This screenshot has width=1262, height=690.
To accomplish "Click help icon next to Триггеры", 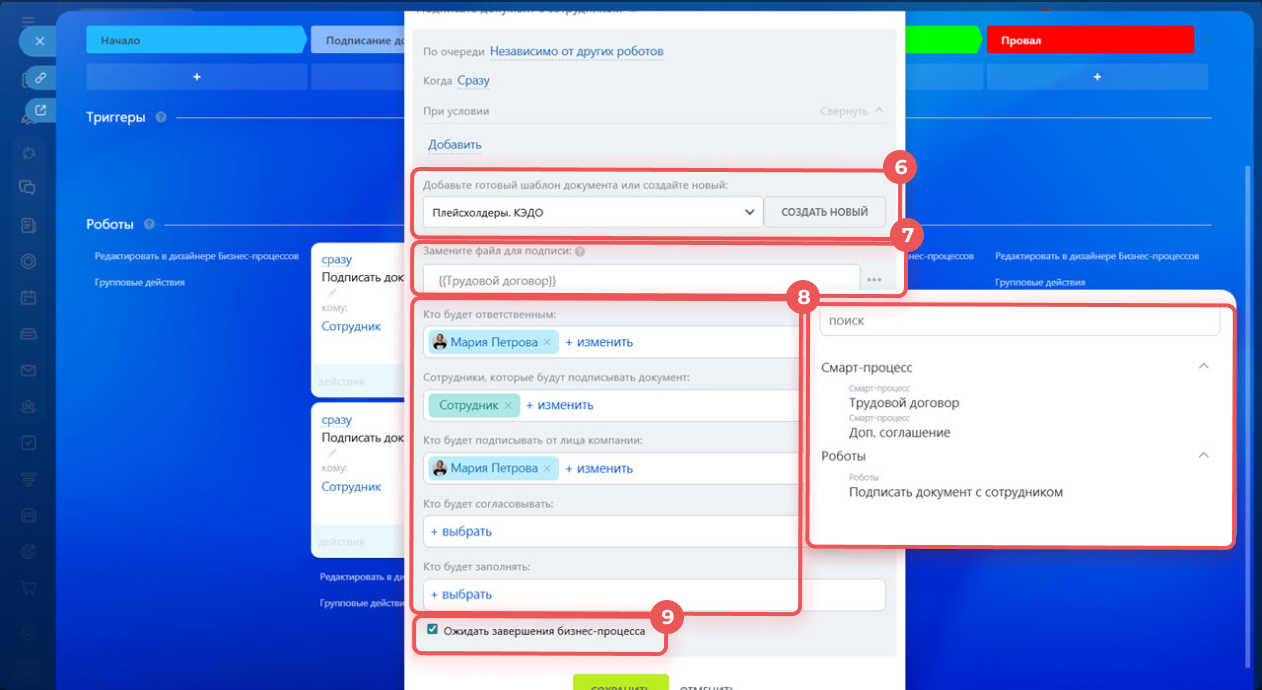I will click(x=161, y=117).
